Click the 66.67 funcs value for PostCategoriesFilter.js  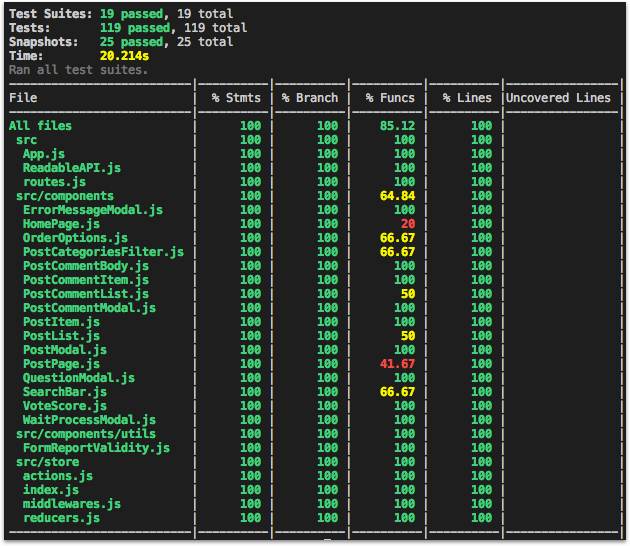click(x=397, y=252)
